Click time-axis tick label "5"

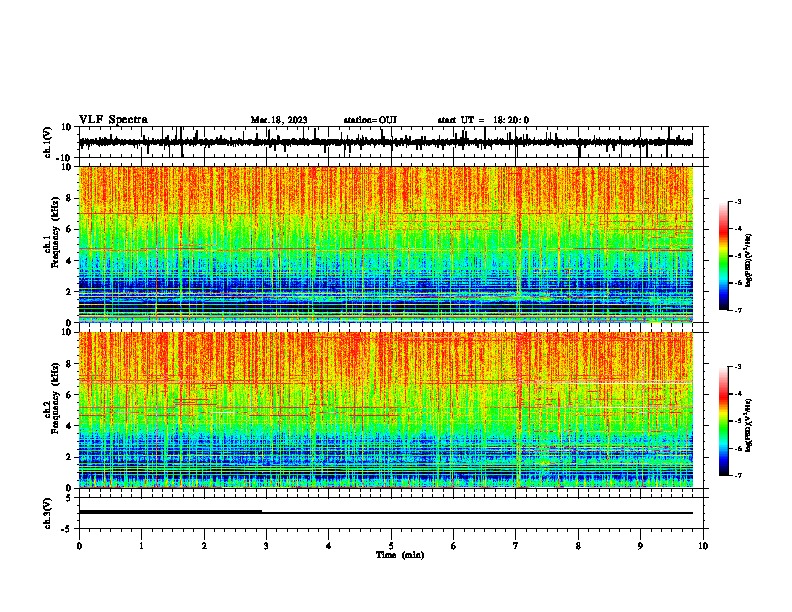tap(391, 546)
